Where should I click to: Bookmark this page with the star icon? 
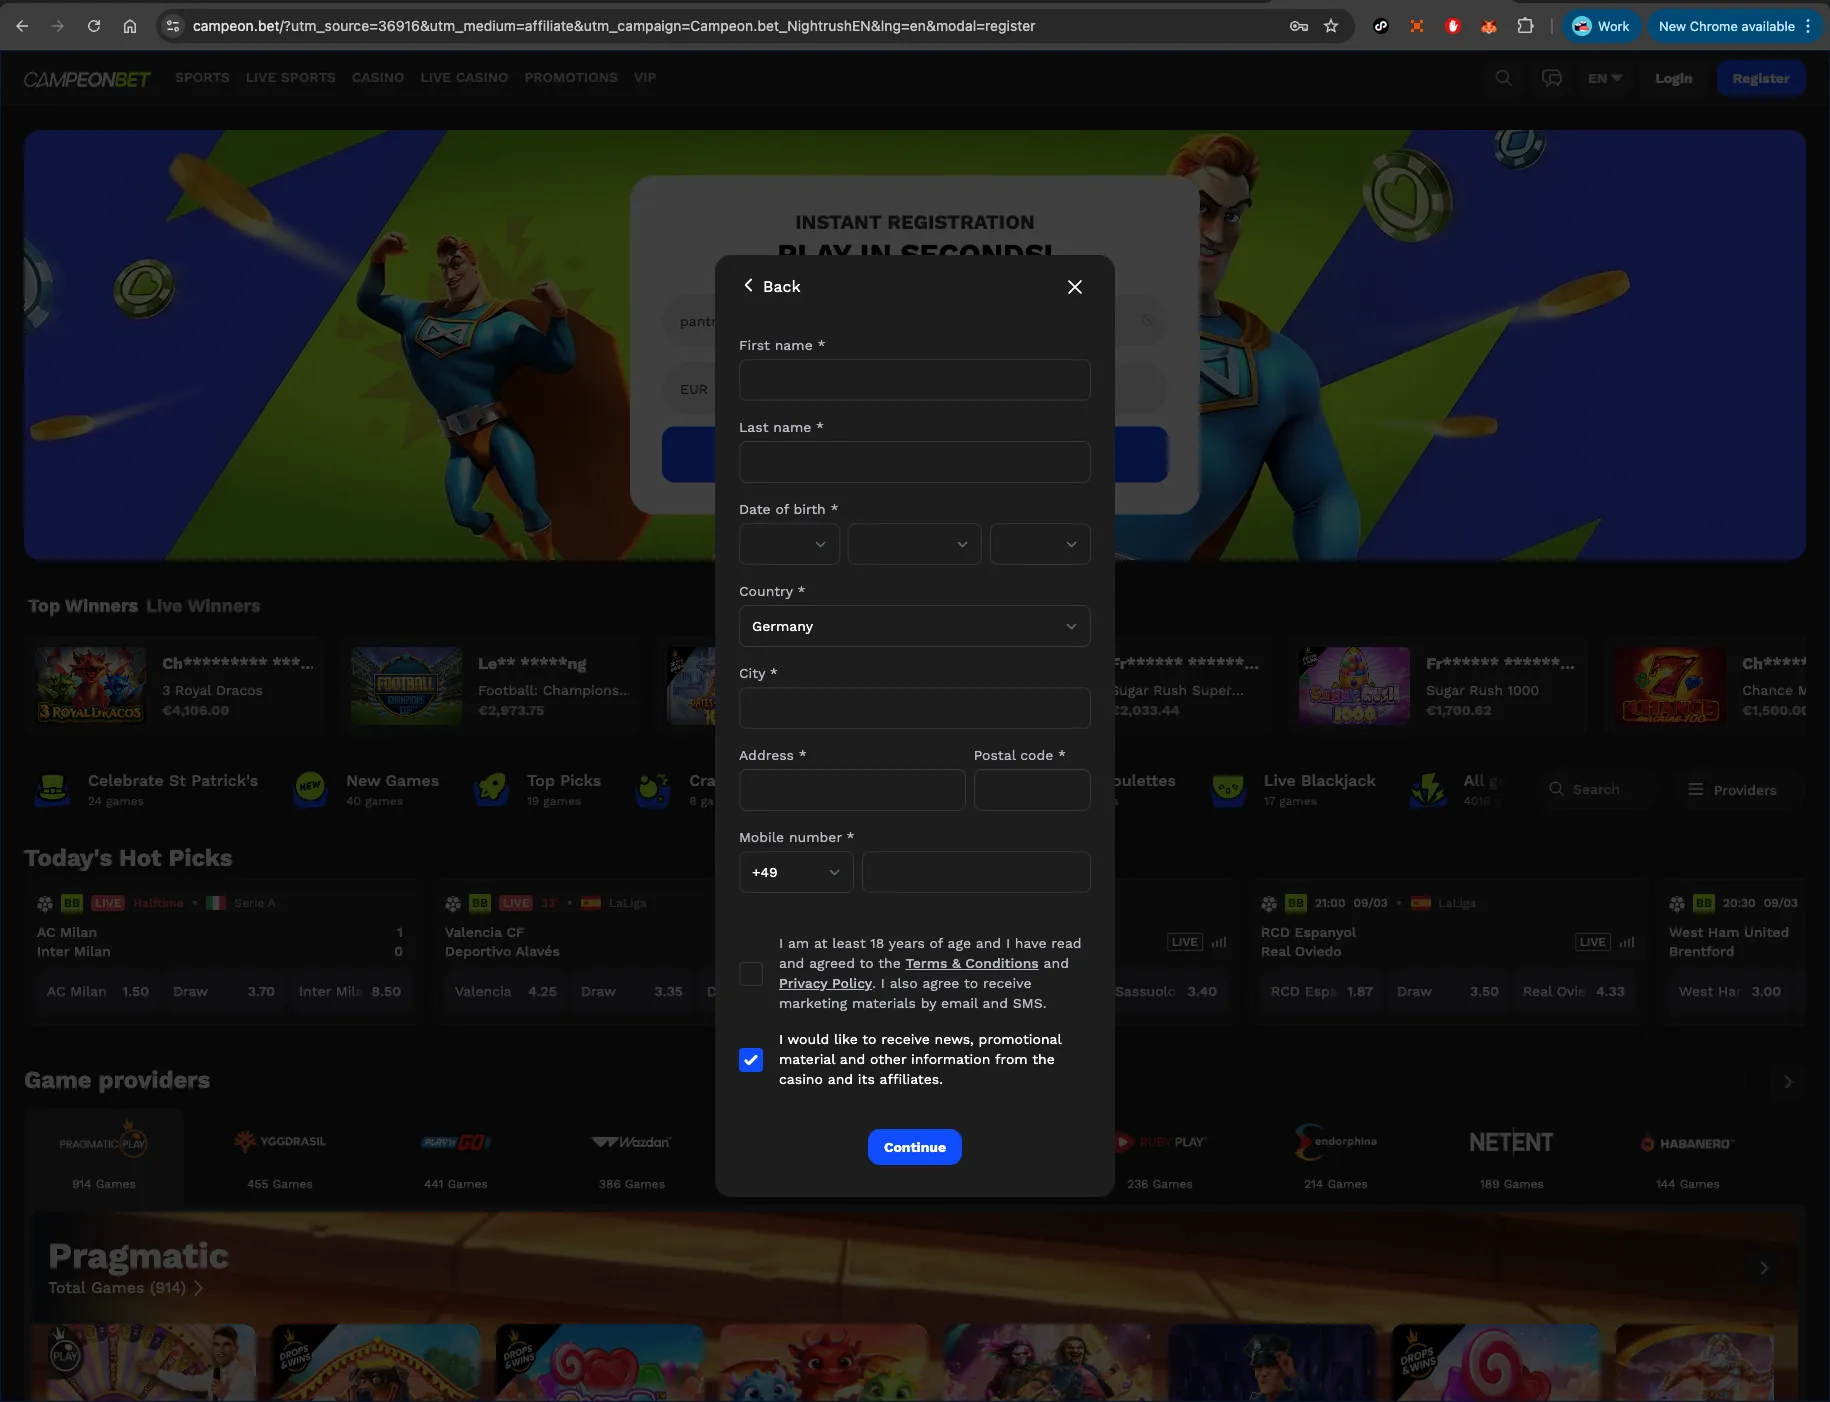pyautogui.click(x=1331, y=26)
